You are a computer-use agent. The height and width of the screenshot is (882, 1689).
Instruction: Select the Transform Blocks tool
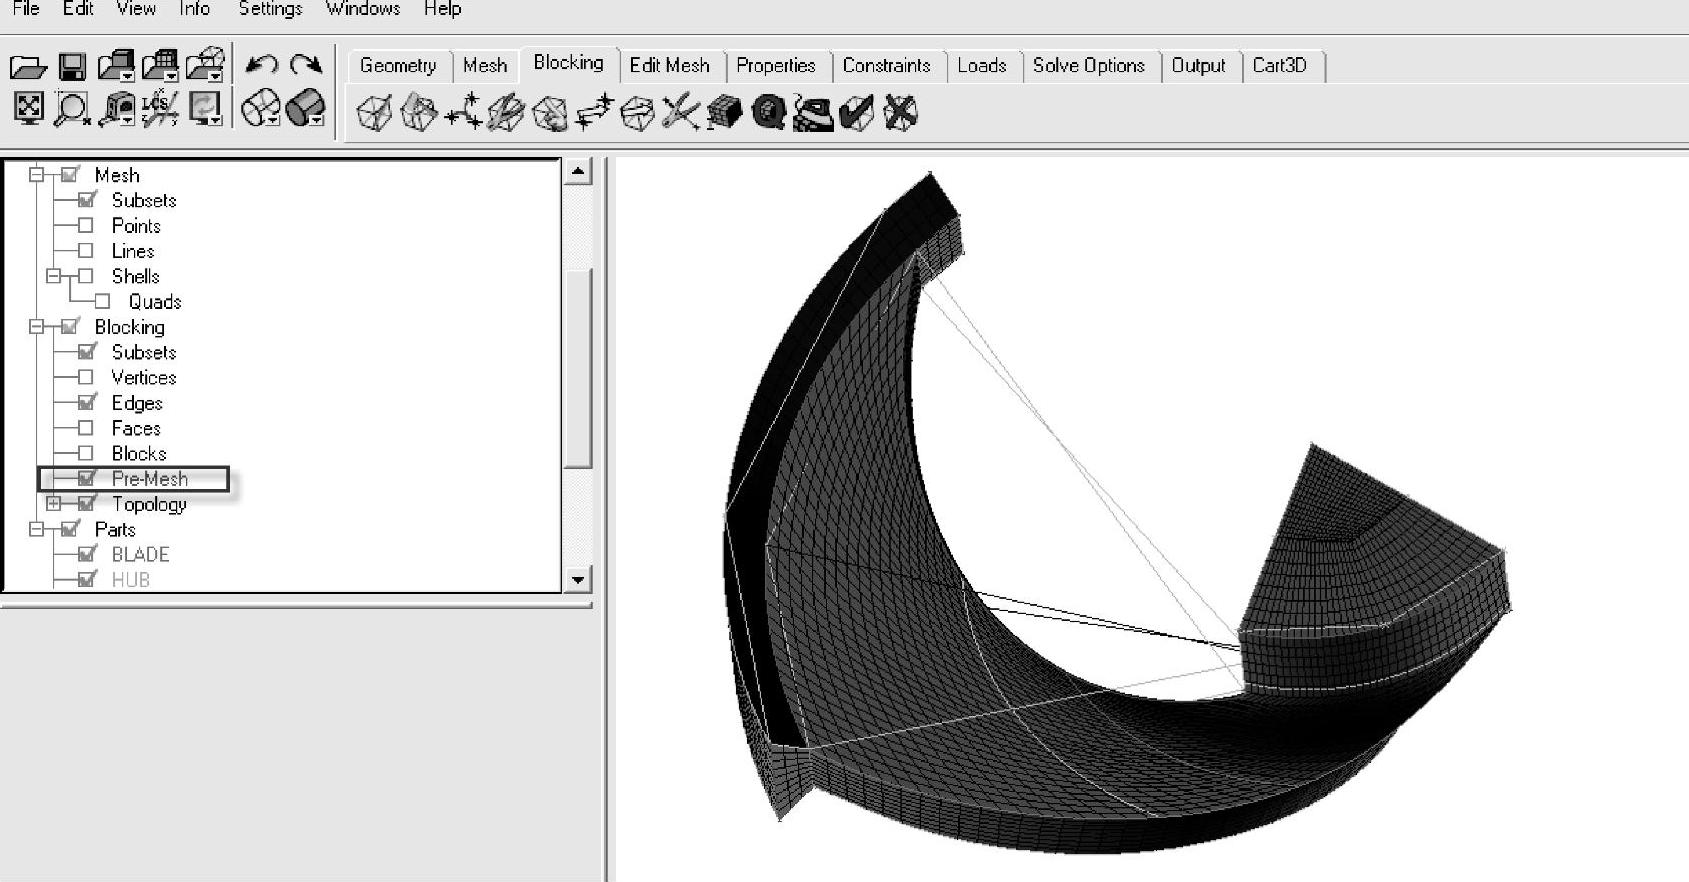[x=637, y=112]
